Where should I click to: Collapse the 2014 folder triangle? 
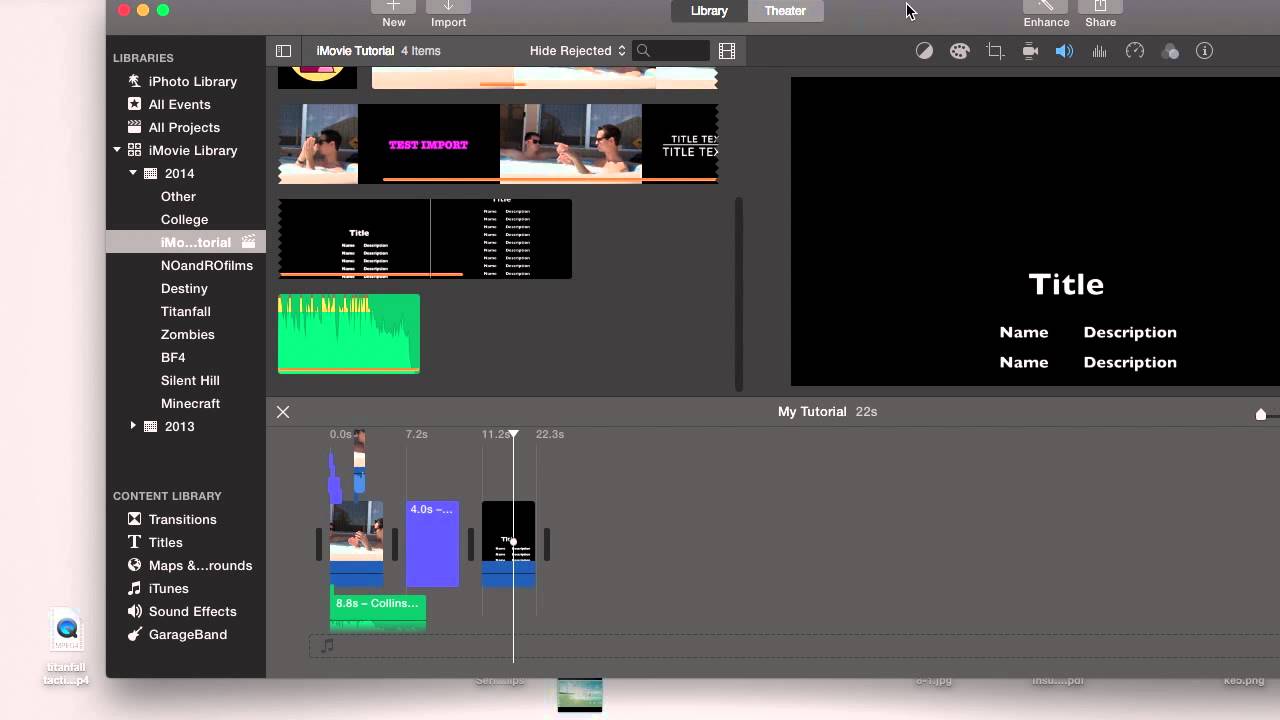click(x=133, y=173)
